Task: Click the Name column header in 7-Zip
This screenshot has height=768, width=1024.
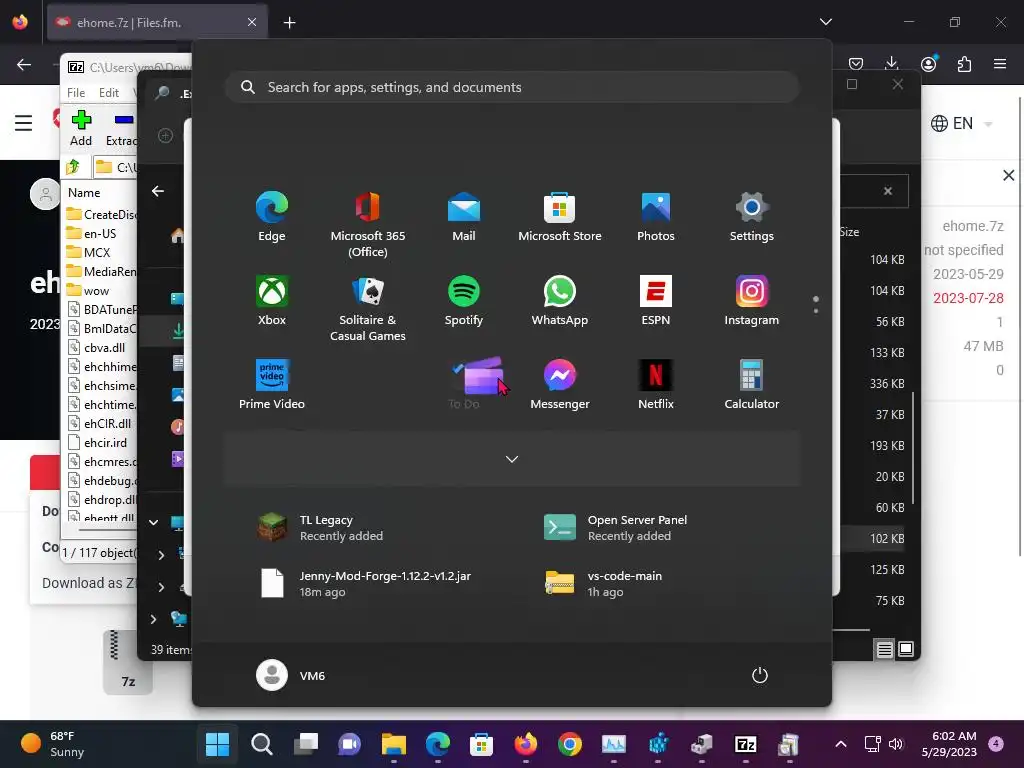Action: (84, 193)
